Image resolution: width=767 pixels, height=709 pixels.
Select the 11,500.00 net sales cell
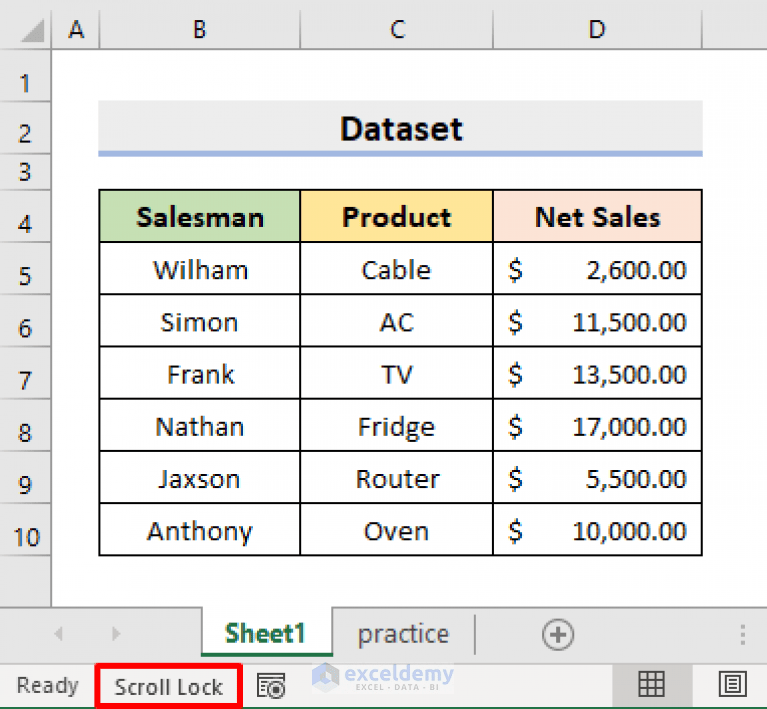(597, 321)
